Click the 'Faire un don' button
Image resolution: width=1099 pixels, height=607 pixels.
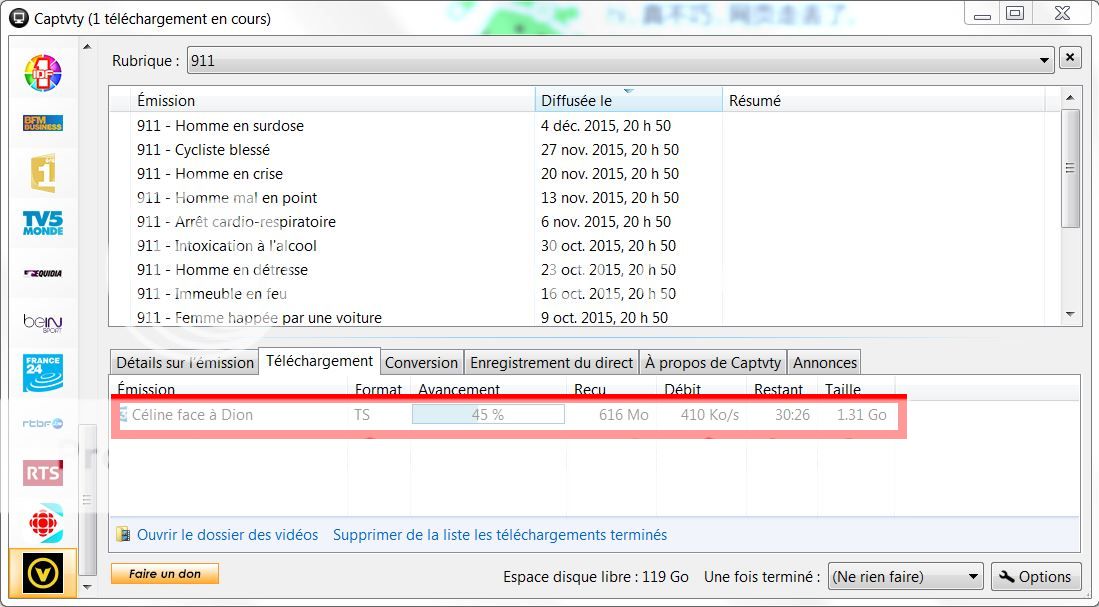(165, 574)
